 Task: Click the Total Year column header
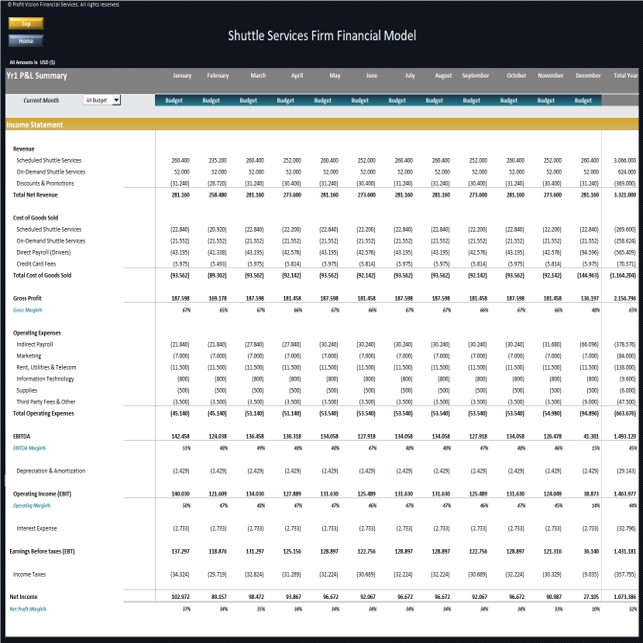(x=626, y=75)
